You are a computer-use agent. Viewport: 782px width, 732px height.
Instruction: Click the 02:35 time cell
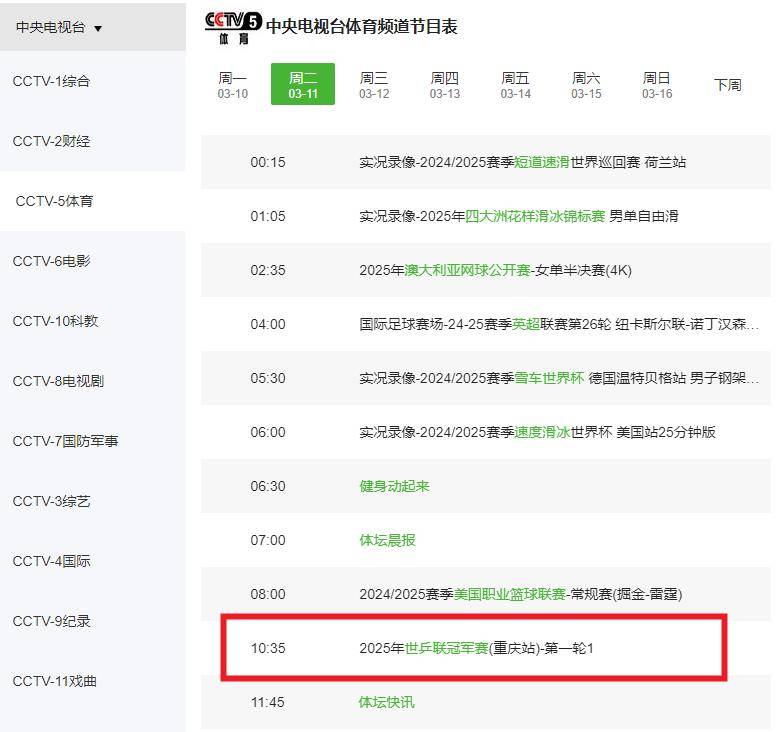point(268,270)
